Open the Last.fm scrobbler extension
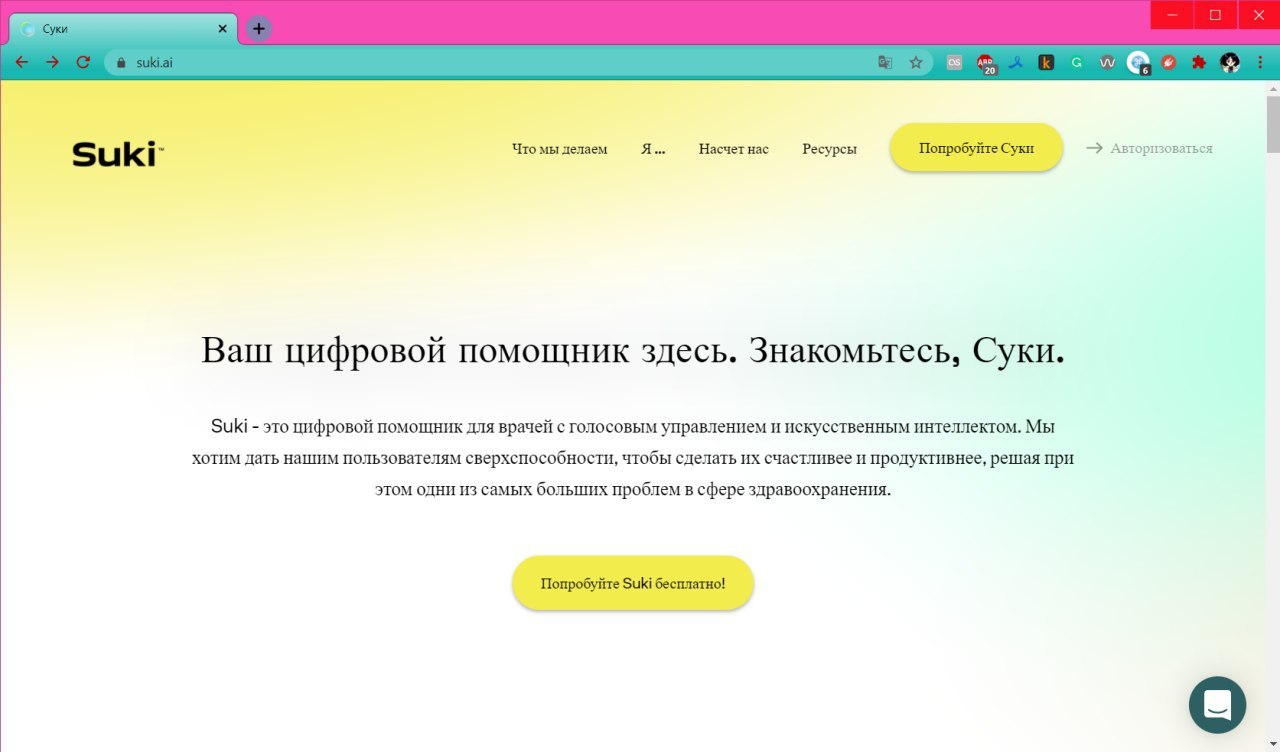The image size is (1280, 752). [x=955, y=62]
